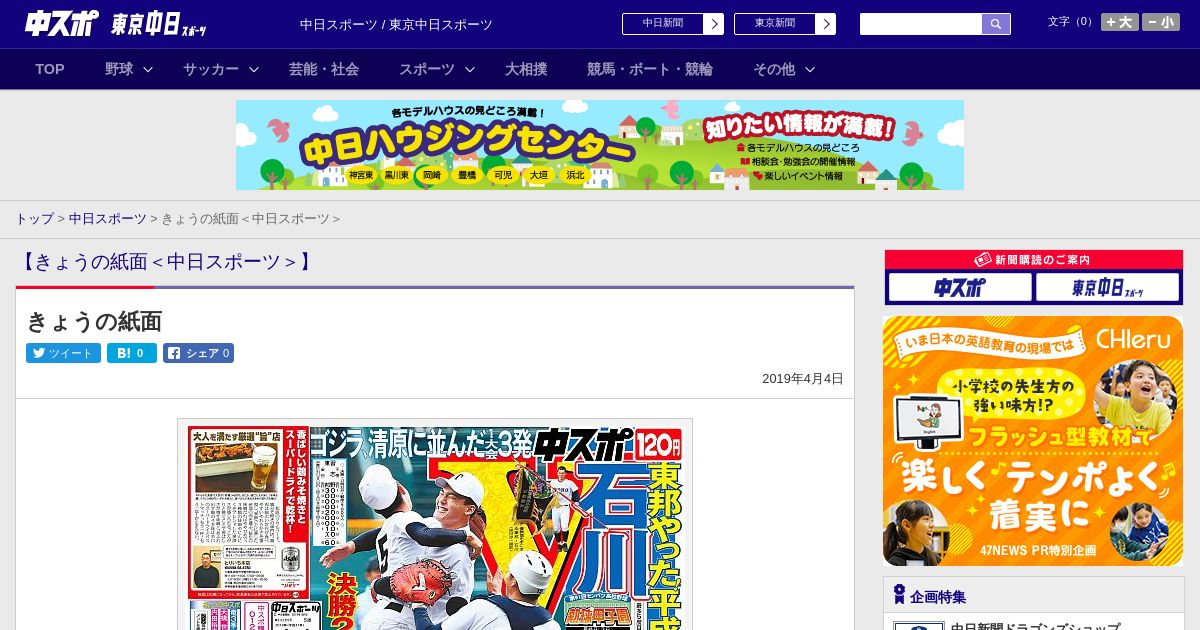Click the きょうの紙面 article heading

point(94,321)
